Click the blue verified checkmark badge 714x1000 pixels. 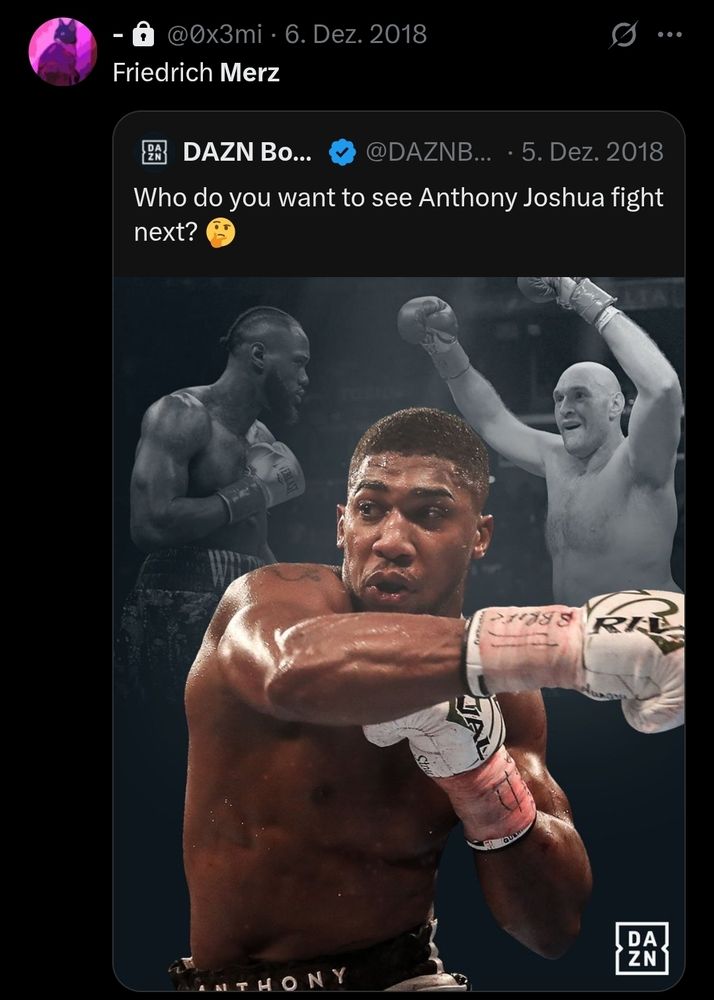[342, 152]
